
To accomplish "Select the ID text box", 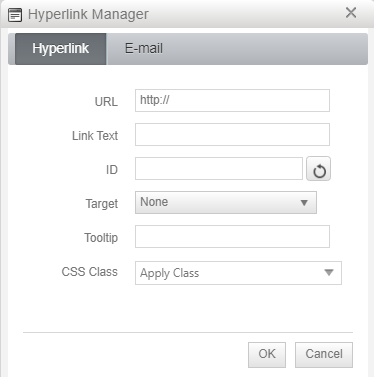I will point(219,169).
